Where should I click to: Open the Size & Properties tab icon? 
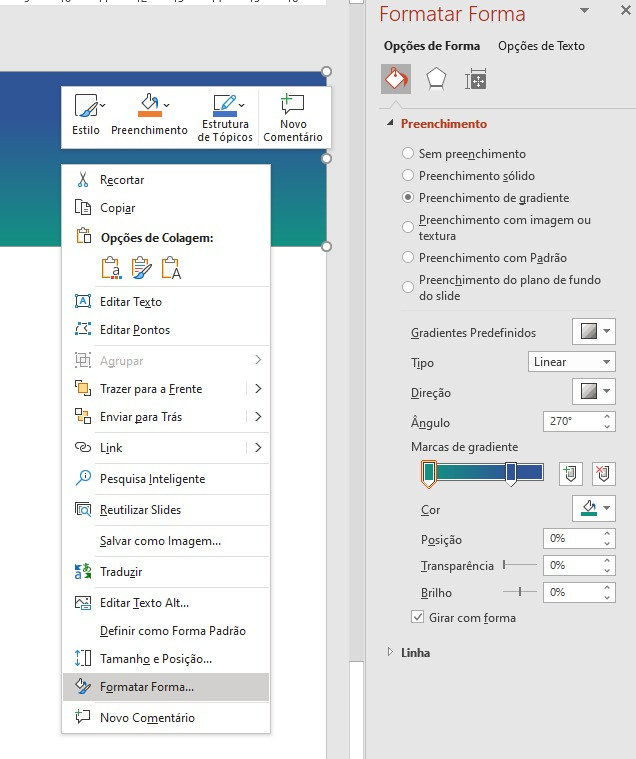[x=475, y=79]
